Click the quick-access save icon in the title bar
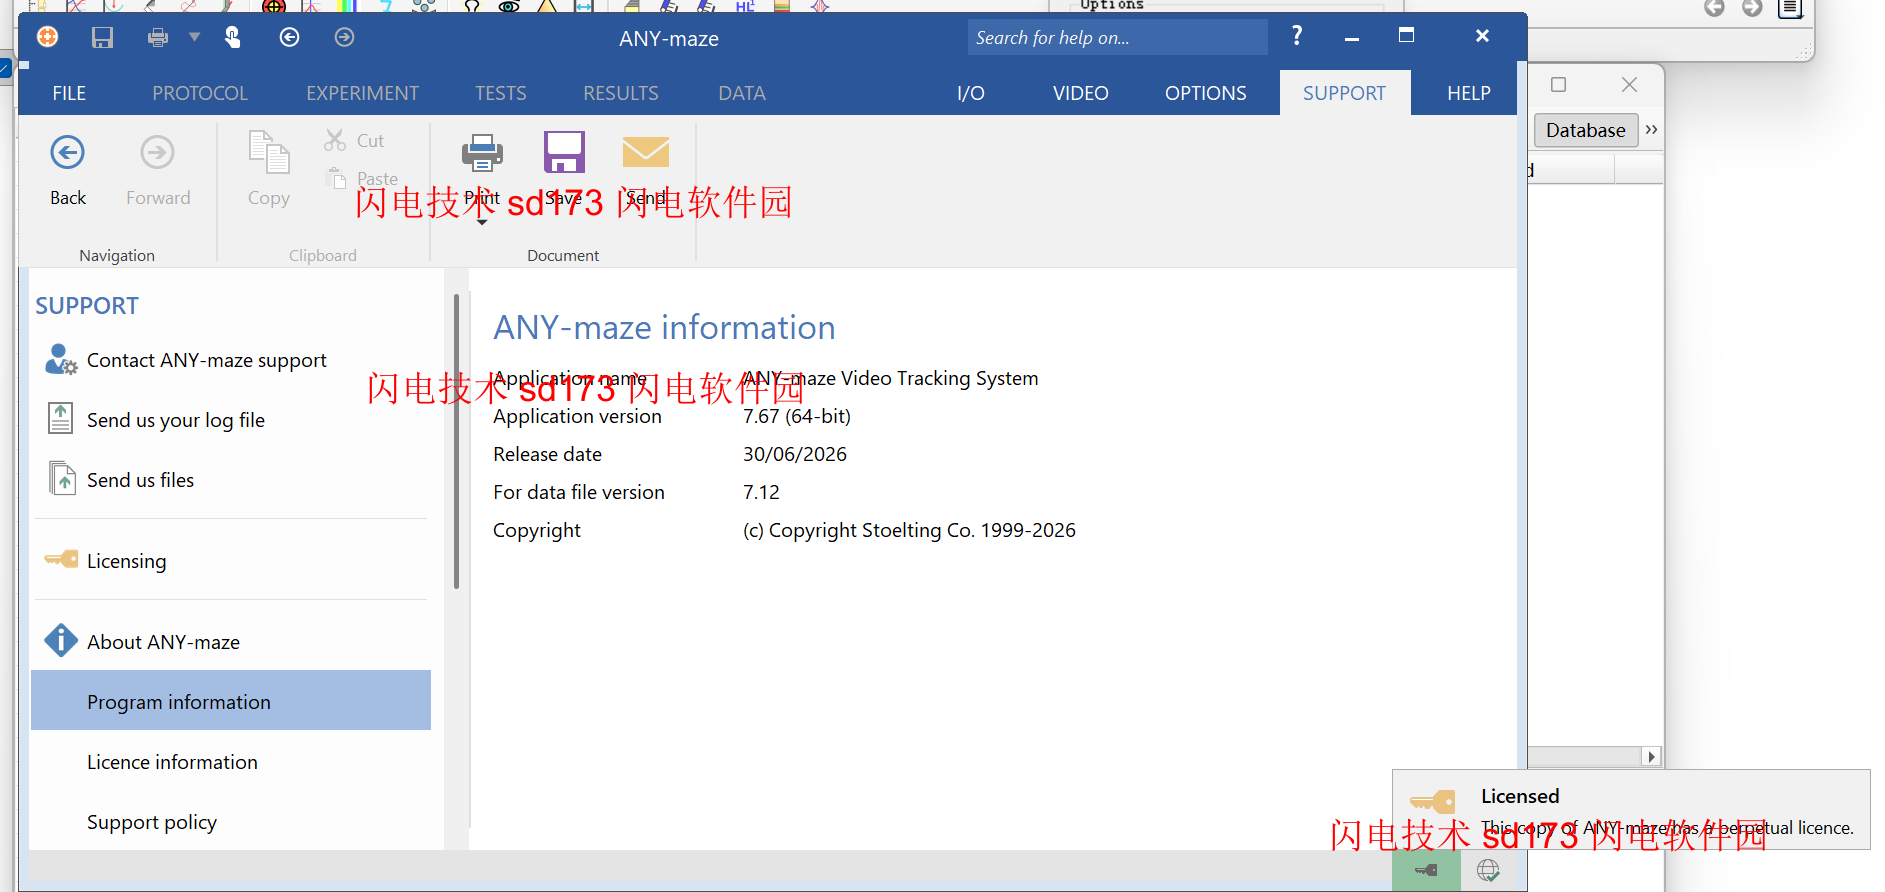 [x=102, y=38]
